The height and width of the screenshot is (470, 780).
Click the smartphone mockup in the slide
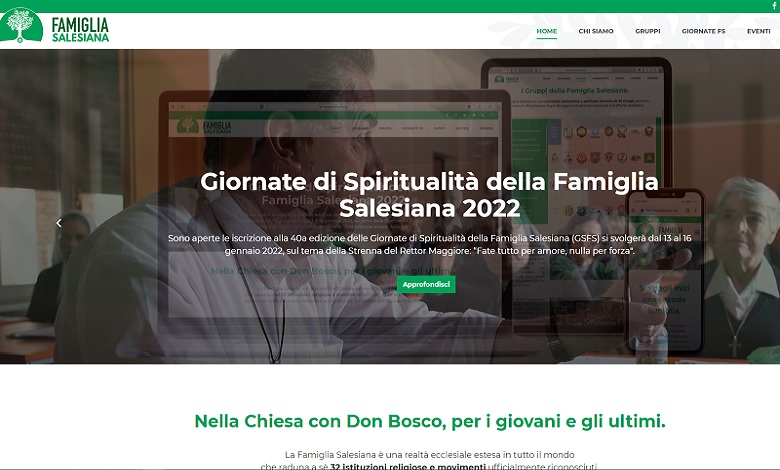coord(666,271)
